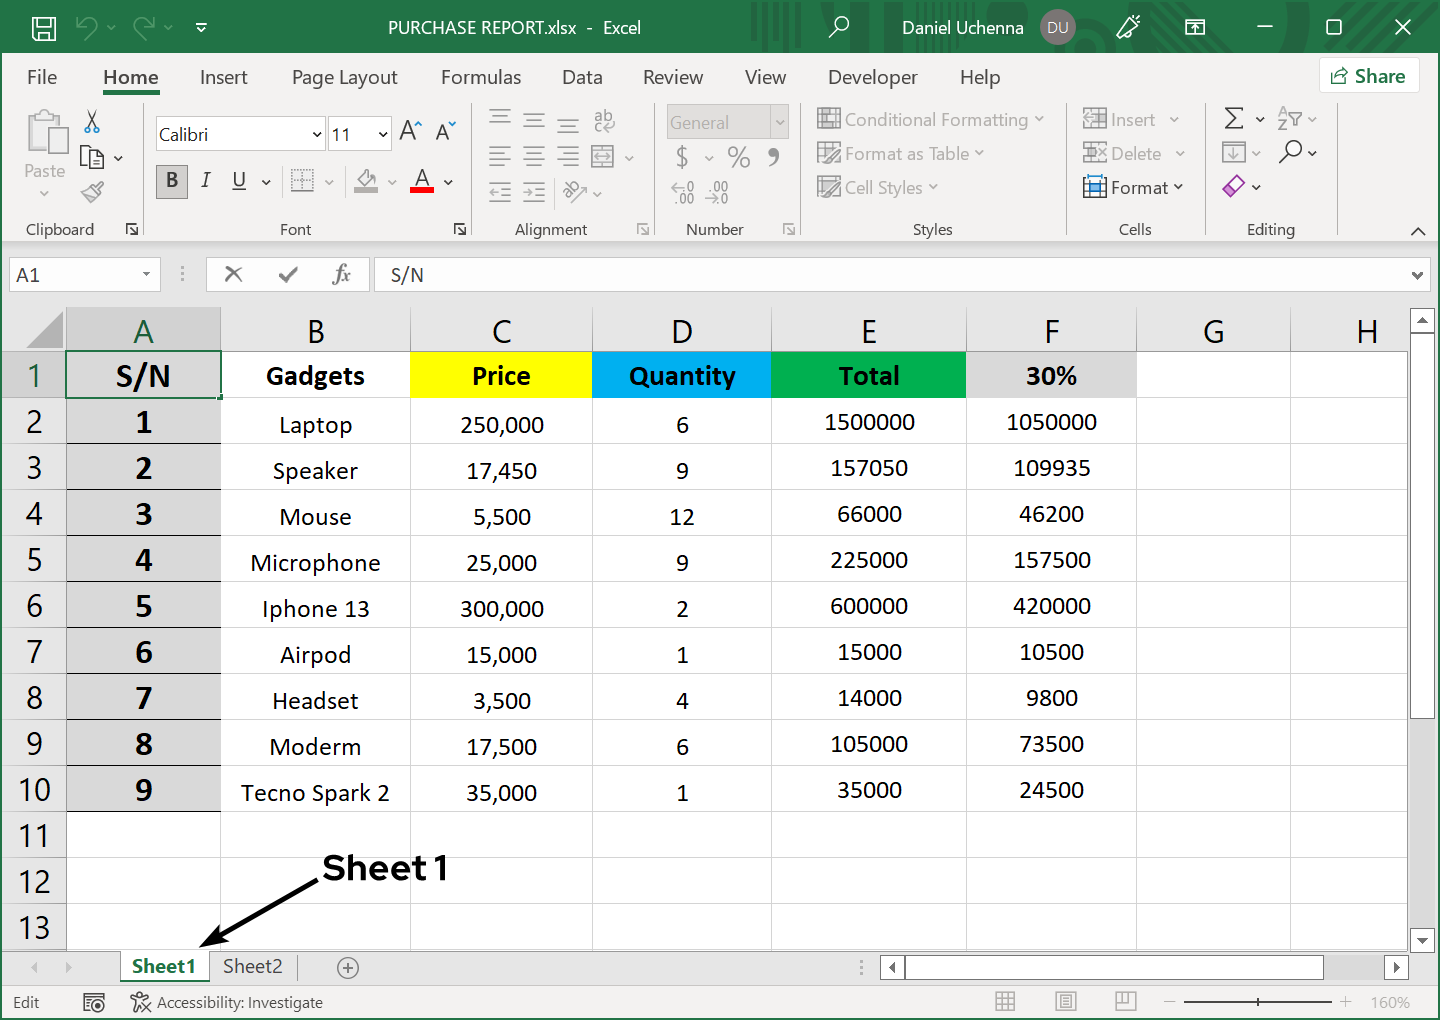Viewport: 1440px width, 1020px height.
Task: Toggle underline formatting
Action: (240, 182)
